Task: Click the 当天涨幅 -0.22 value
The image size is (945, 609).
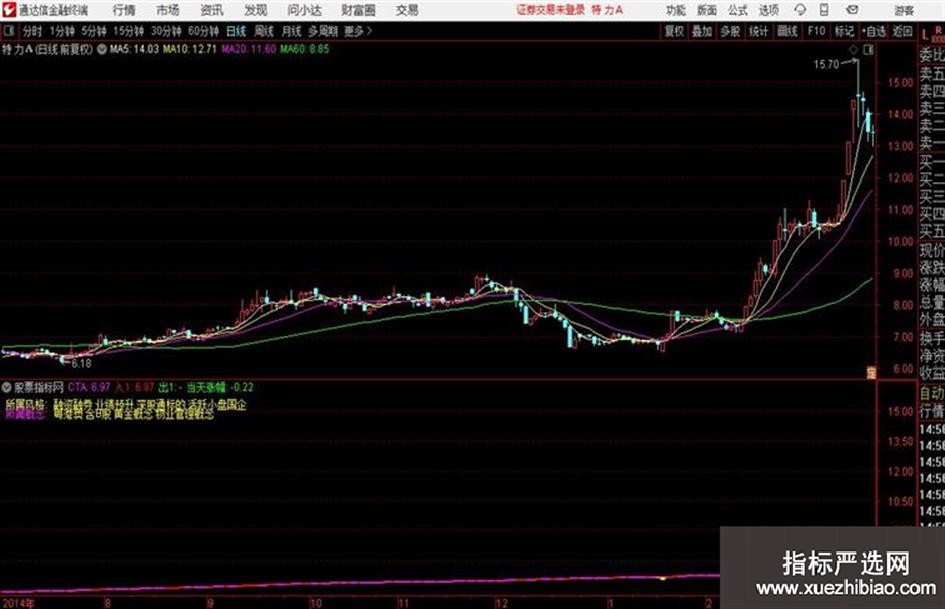Action: 220,387
